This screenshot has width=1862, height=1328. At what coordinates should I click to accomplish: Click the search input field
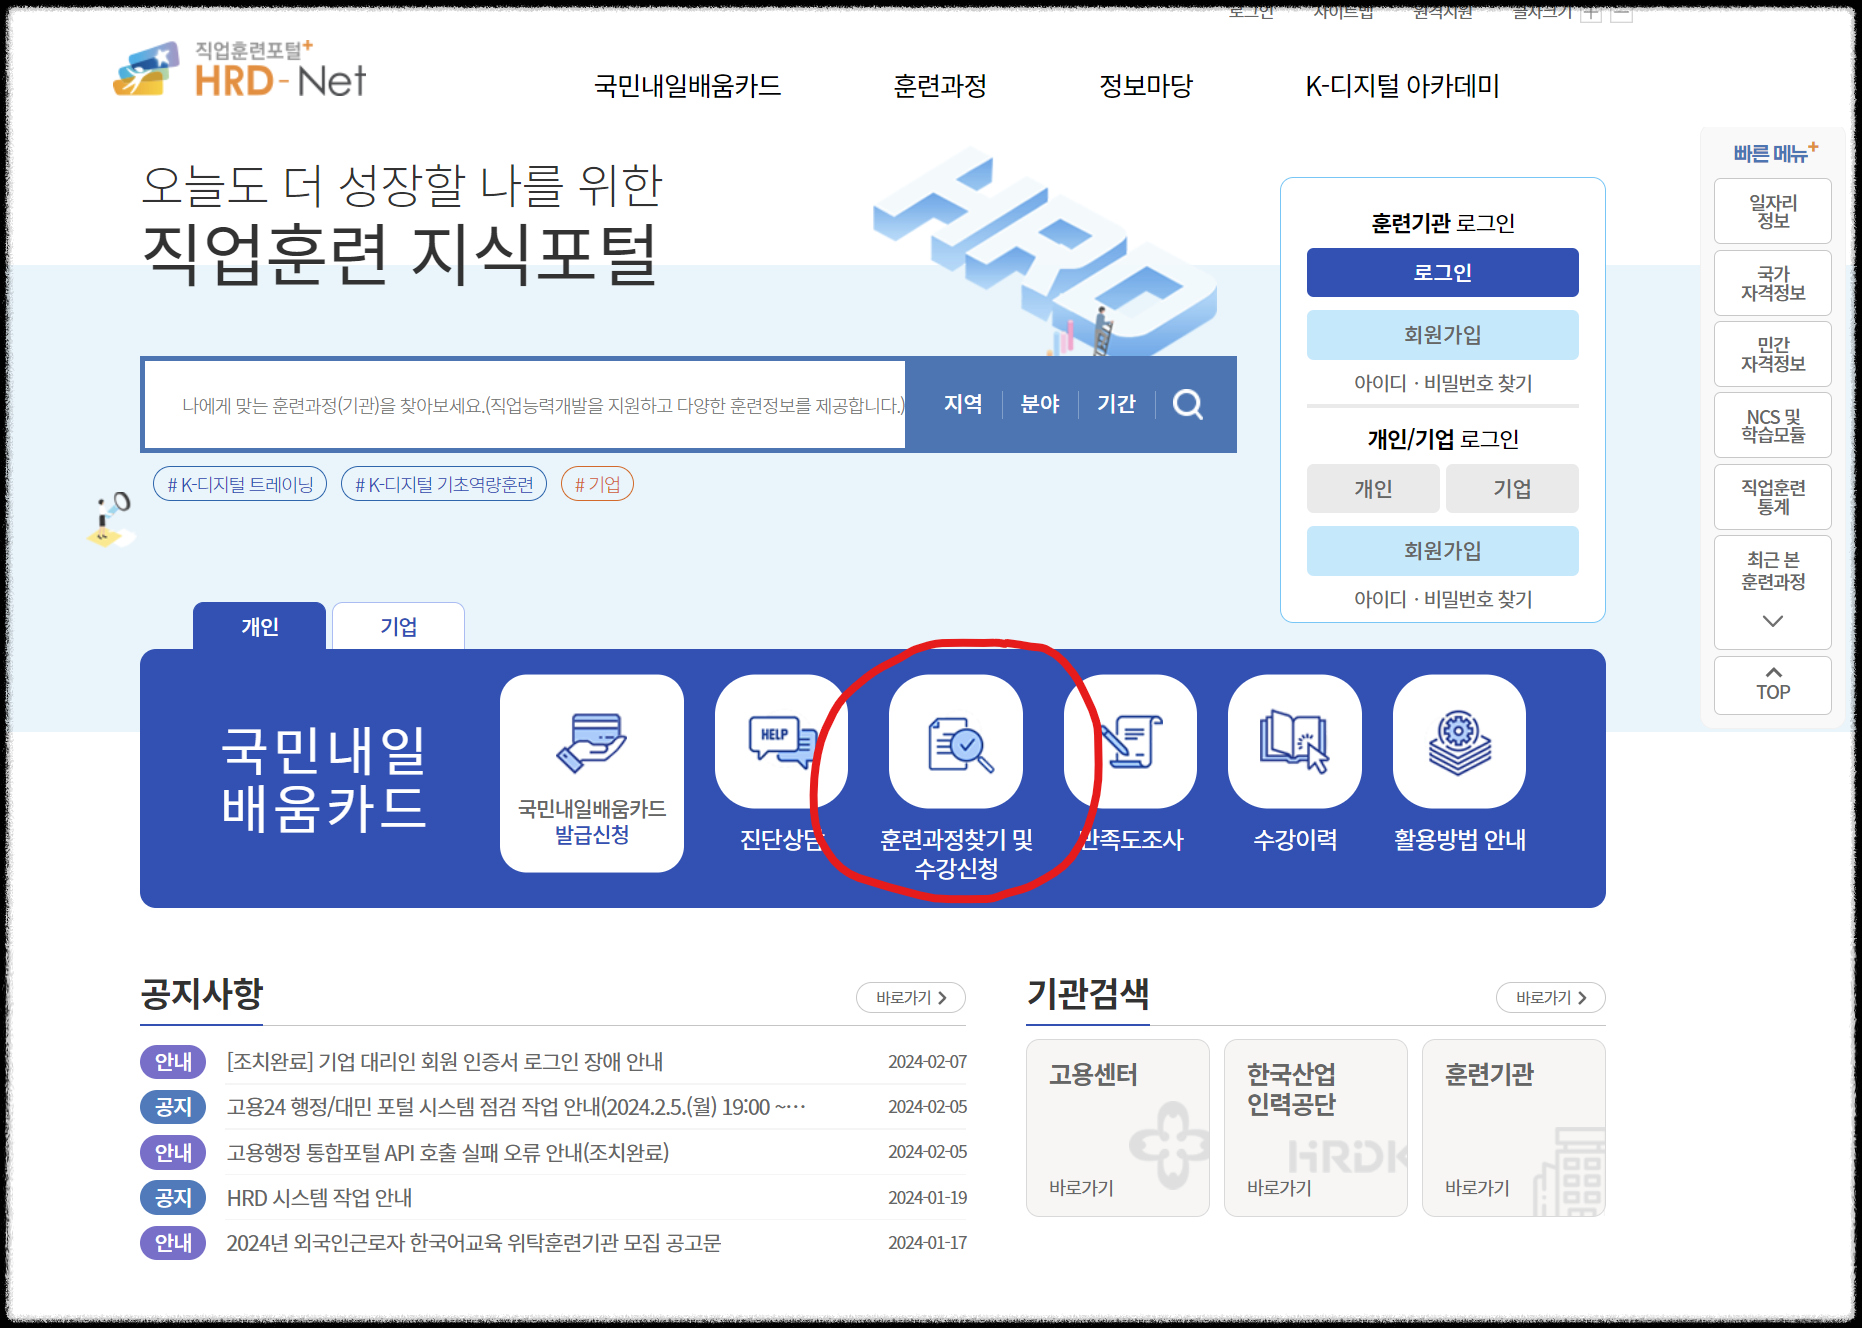click(x=525, y=405)
